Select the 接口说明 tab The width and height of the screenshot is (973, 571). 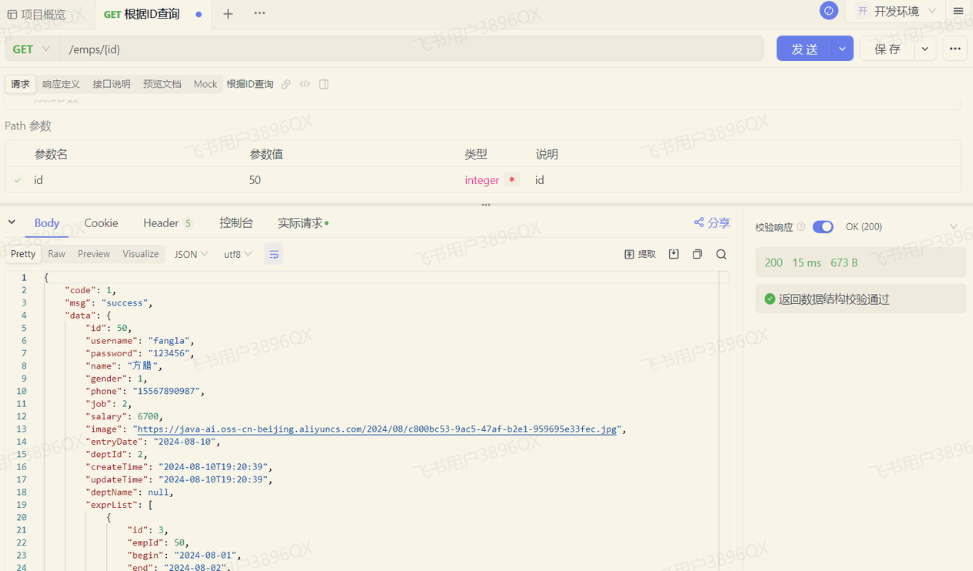point(112,84)
